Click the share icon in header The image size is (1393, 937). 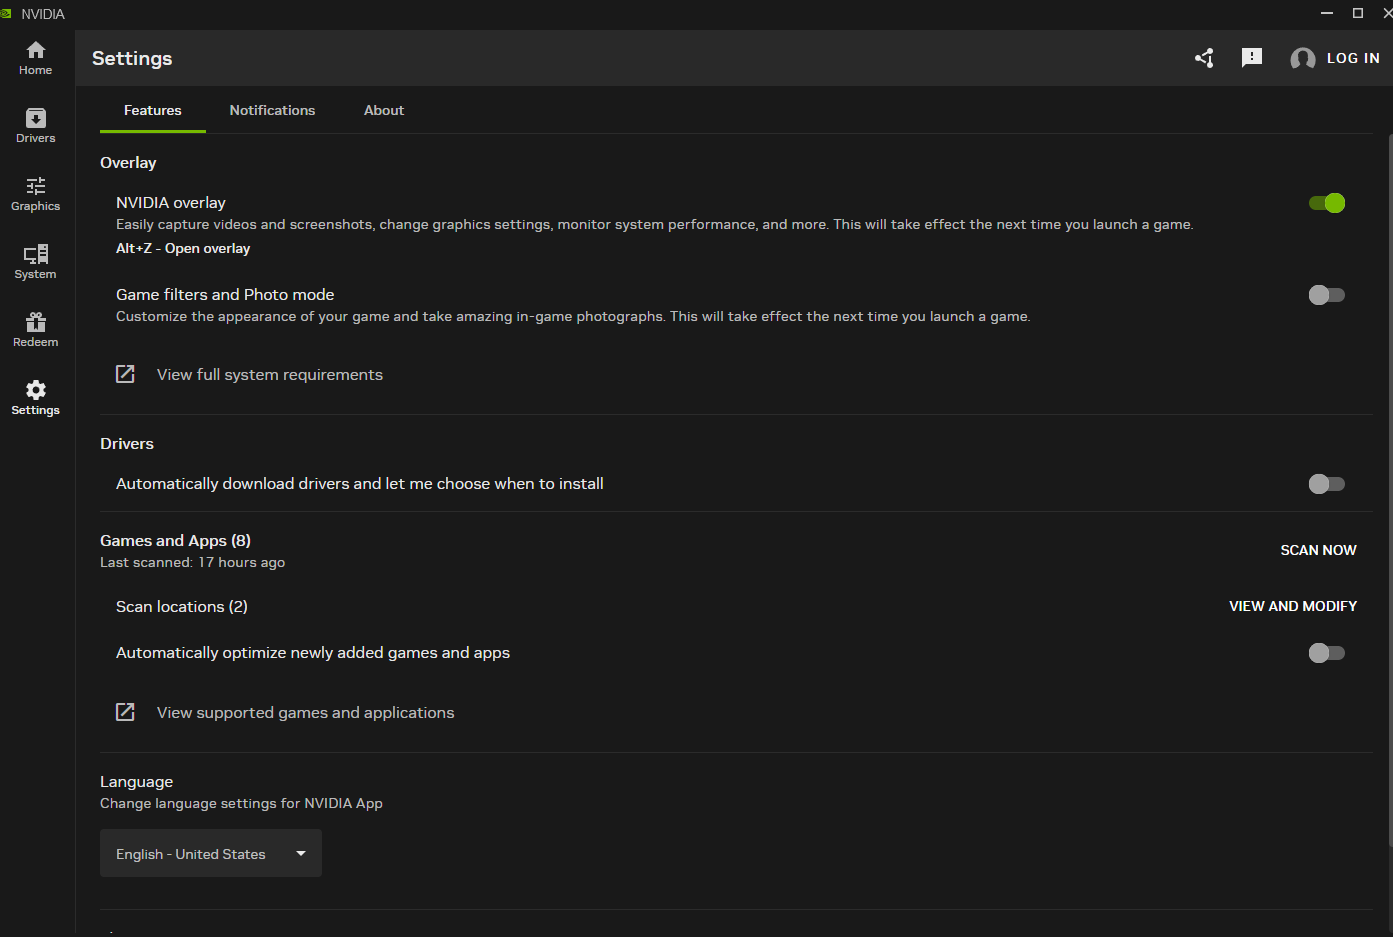(1204, 58)
